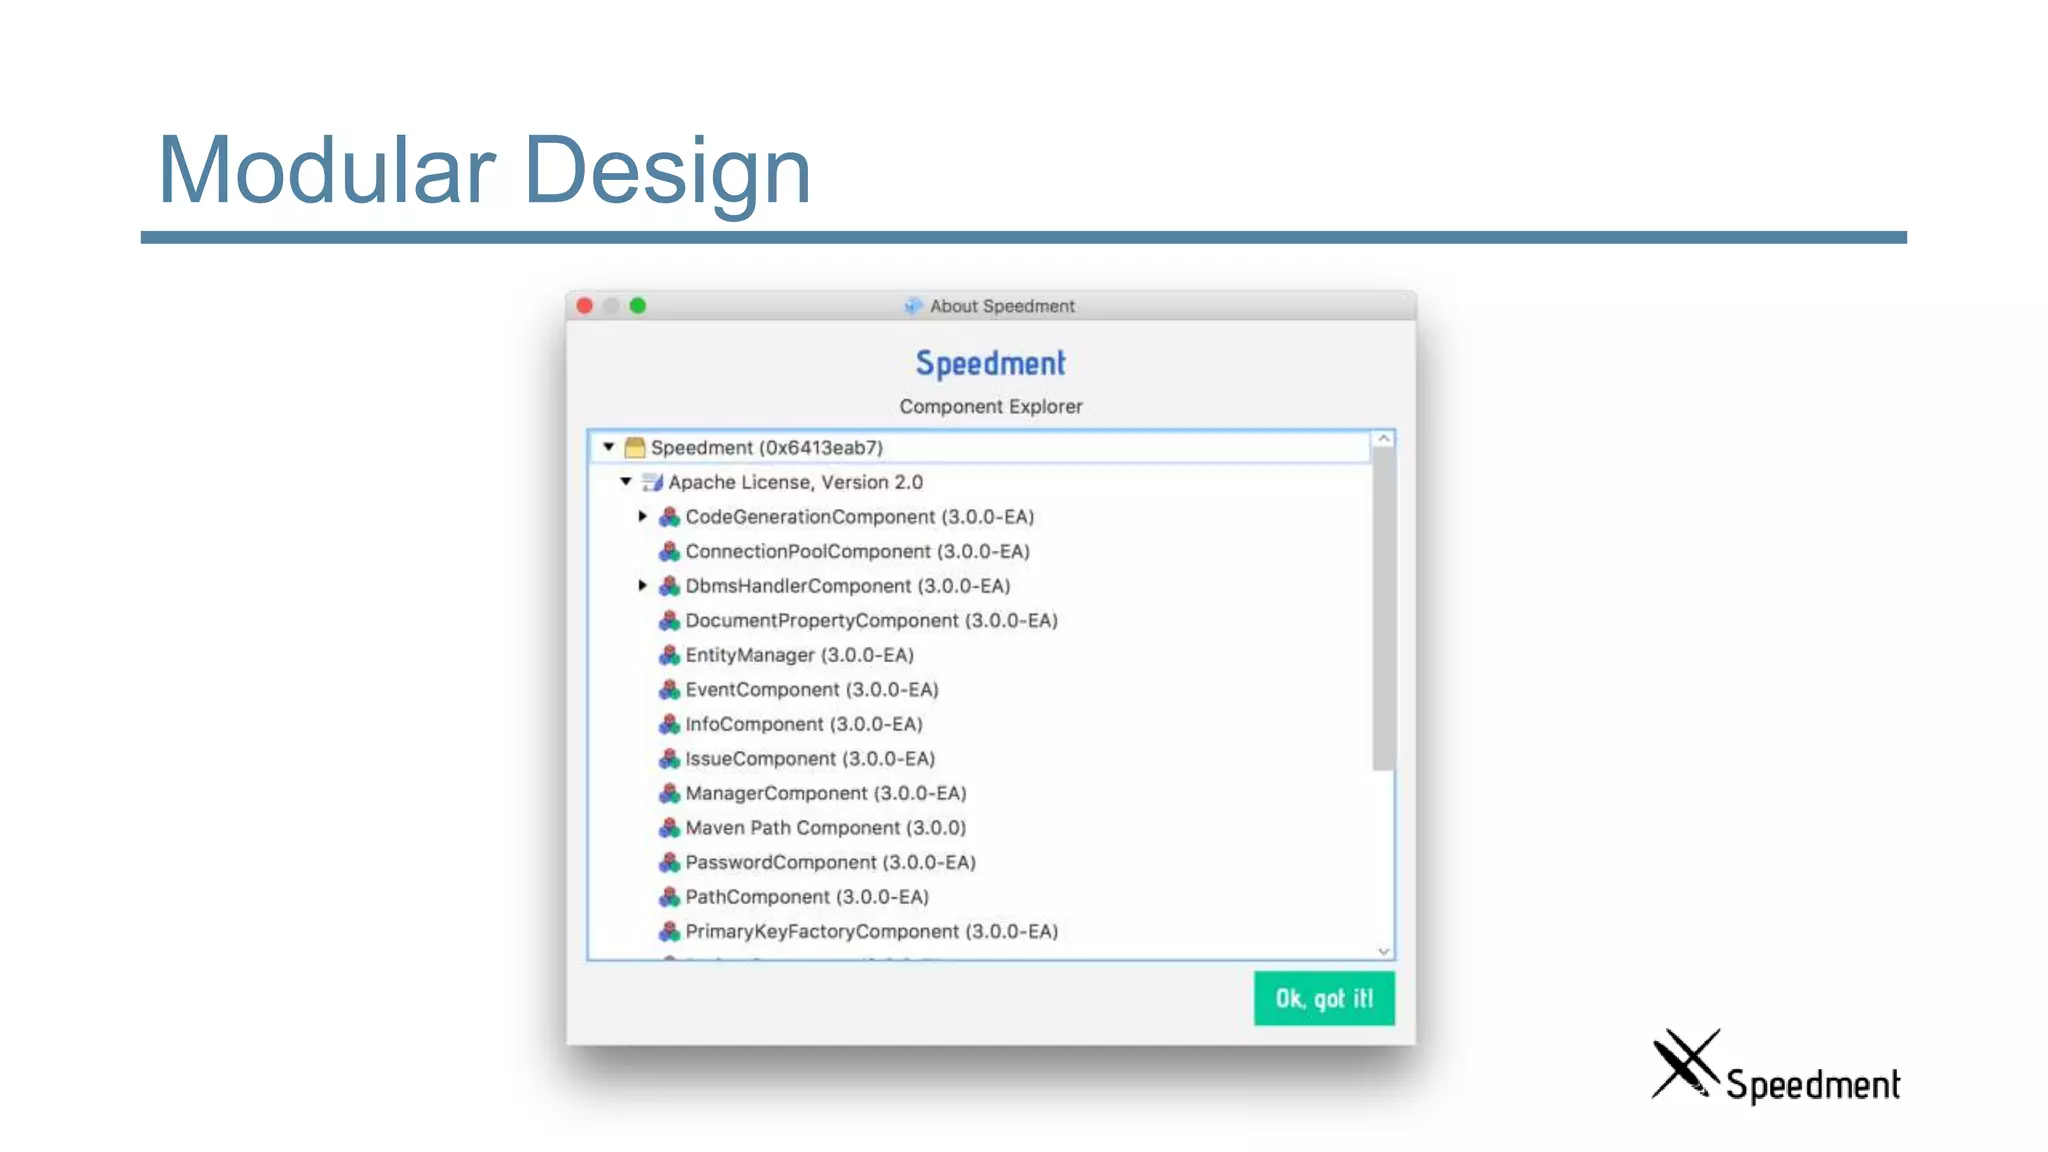Click the InfoComponent icon

669,724
